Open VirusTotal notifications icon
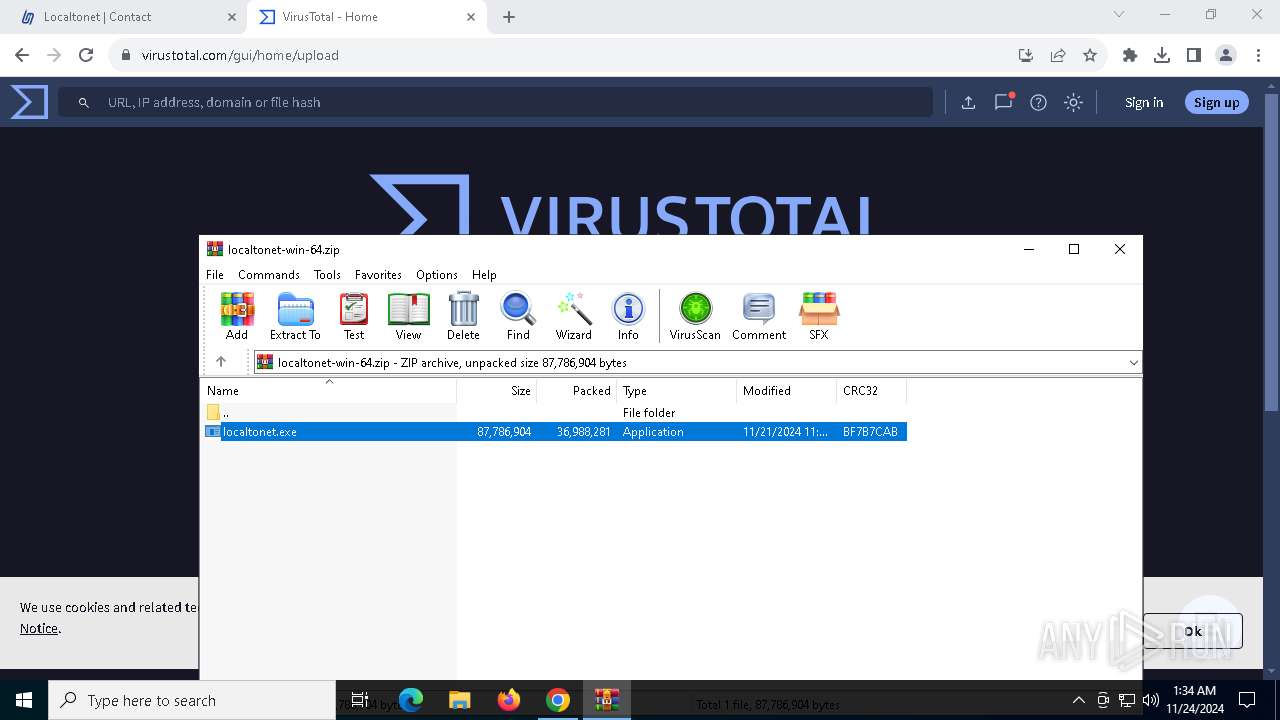The height and width of the screenshot is (720, 1280). (1003, 102)
